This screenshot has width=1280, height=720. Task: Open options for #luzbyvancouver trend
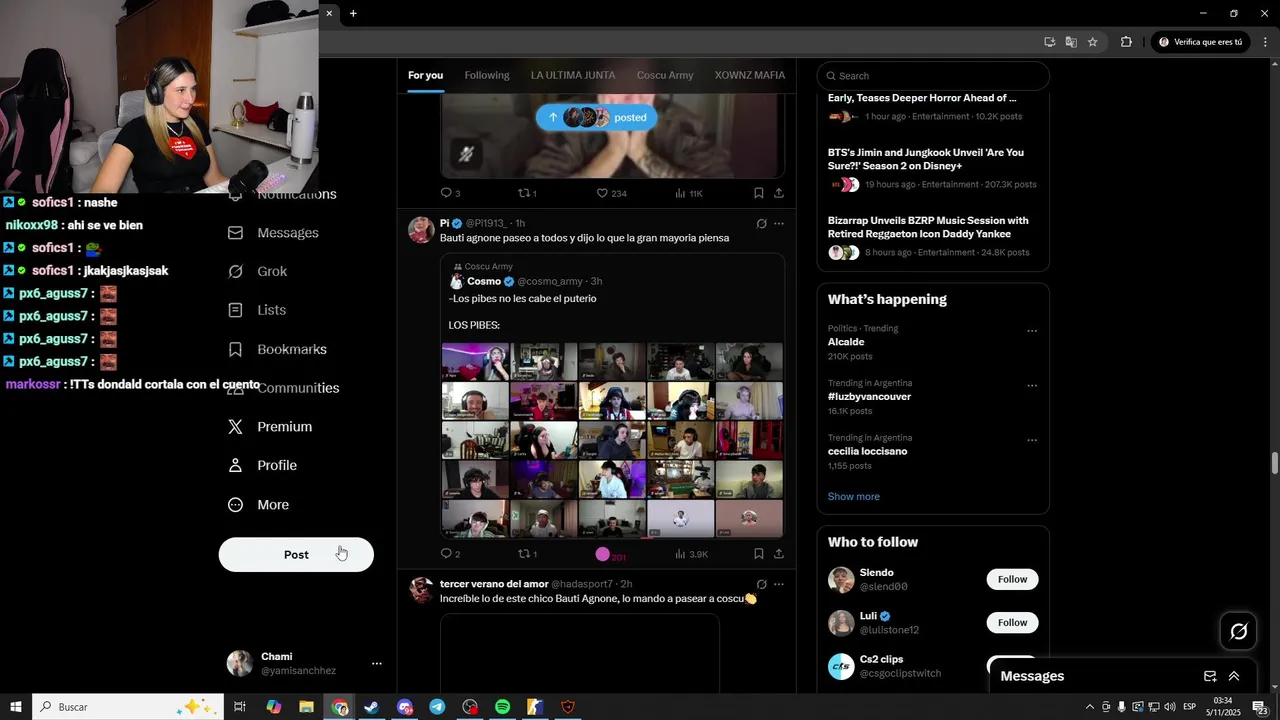1032,386
